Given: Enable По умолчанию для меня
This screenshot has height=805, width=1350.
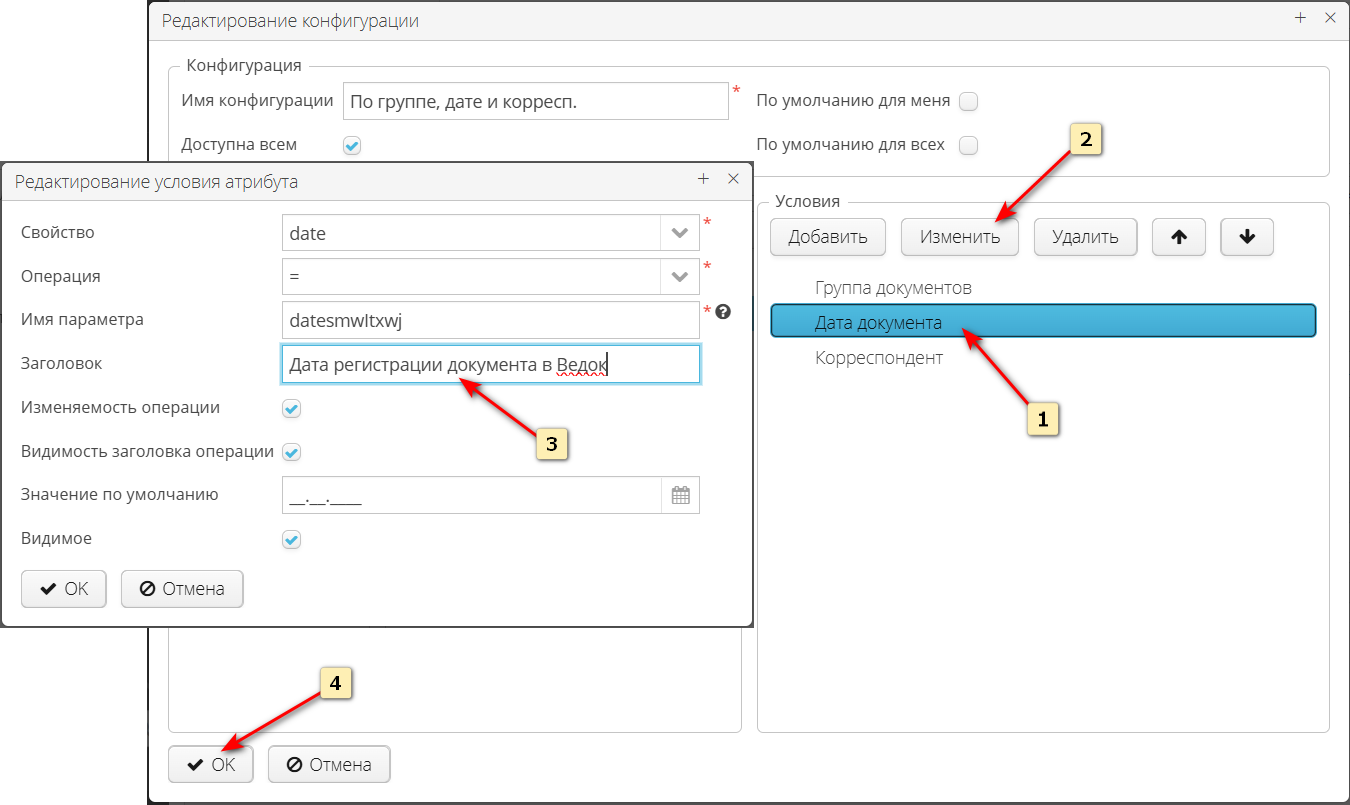Looking at the screenshot, I should [x=968, y=101].
